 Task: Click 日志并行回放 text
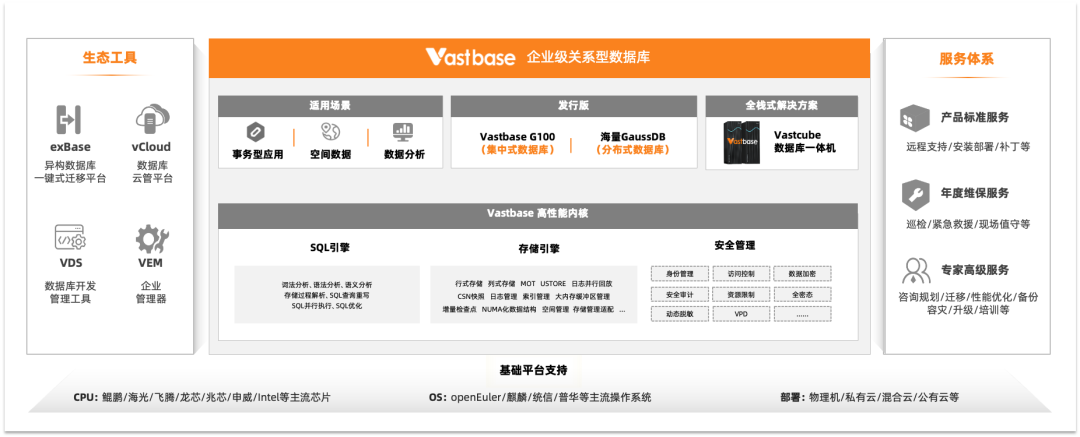[592, 283]
